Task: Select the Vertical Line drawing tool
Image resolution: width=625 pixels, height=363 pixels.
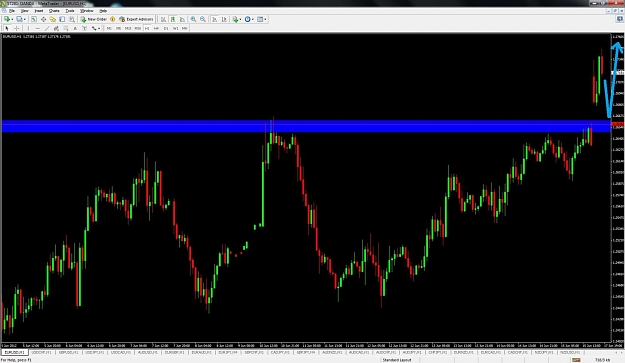Action: click(28, 28)
